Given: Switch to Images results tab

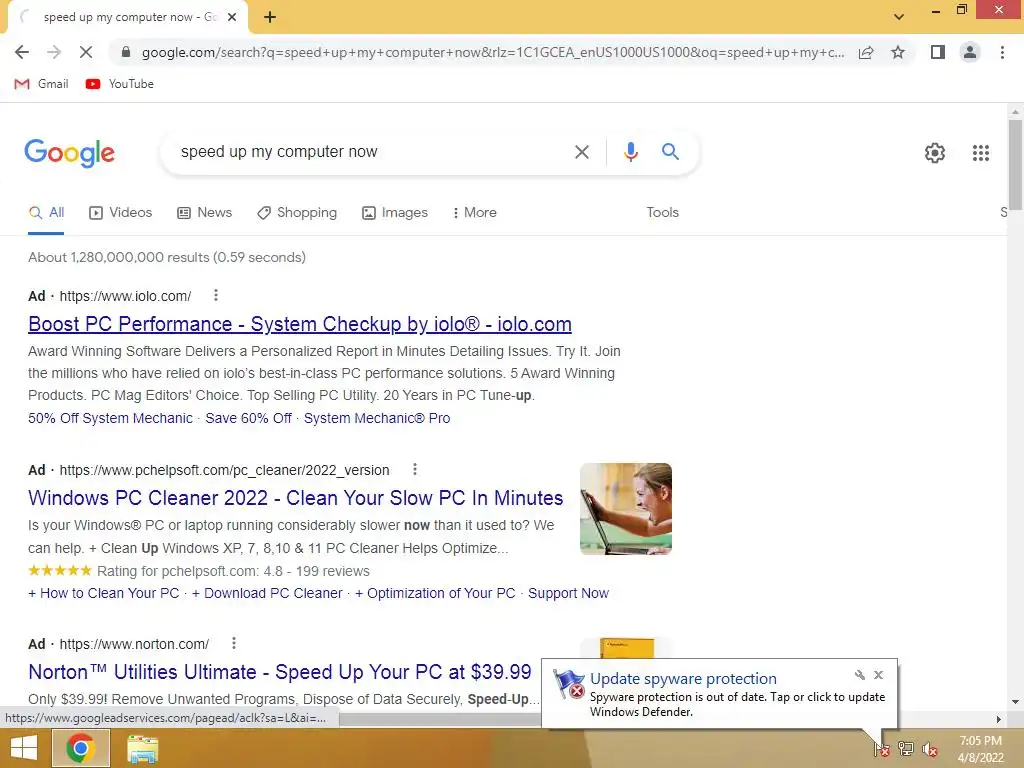Looking at the screenshot, I should coord(395,213).
